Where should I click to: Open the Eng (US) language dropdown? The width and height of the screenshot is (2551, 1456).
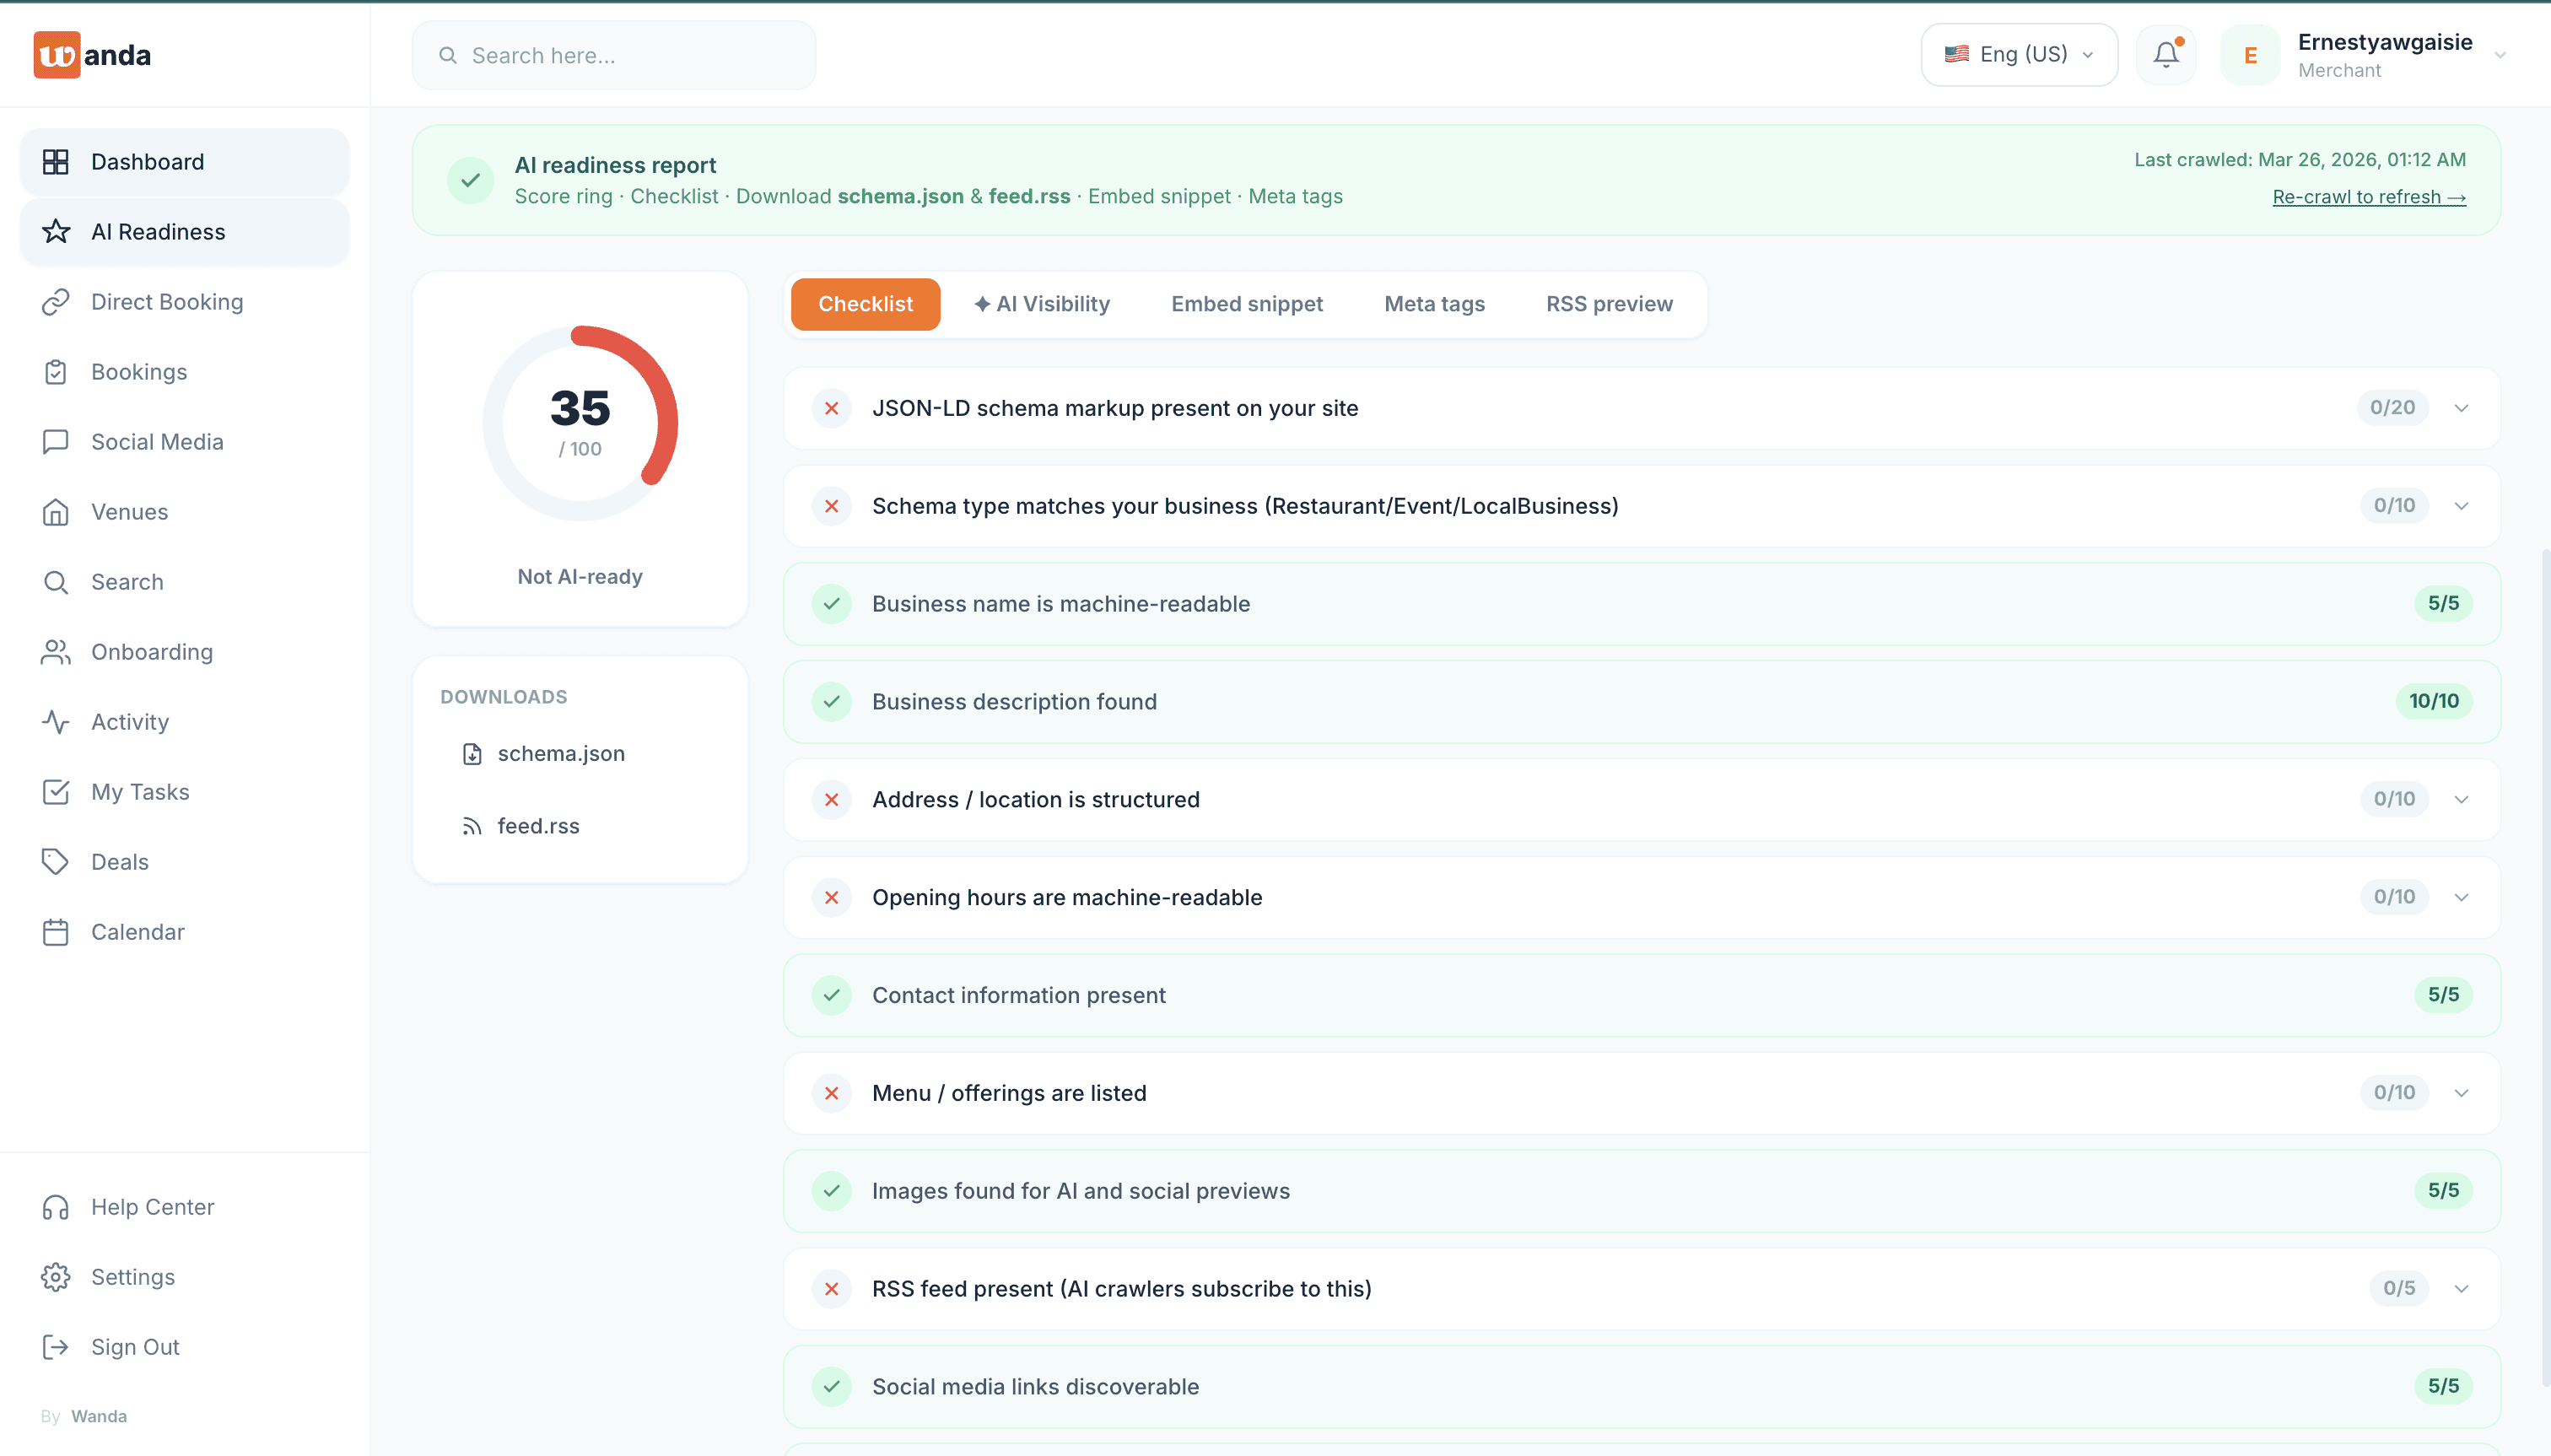click(2019, 54)
